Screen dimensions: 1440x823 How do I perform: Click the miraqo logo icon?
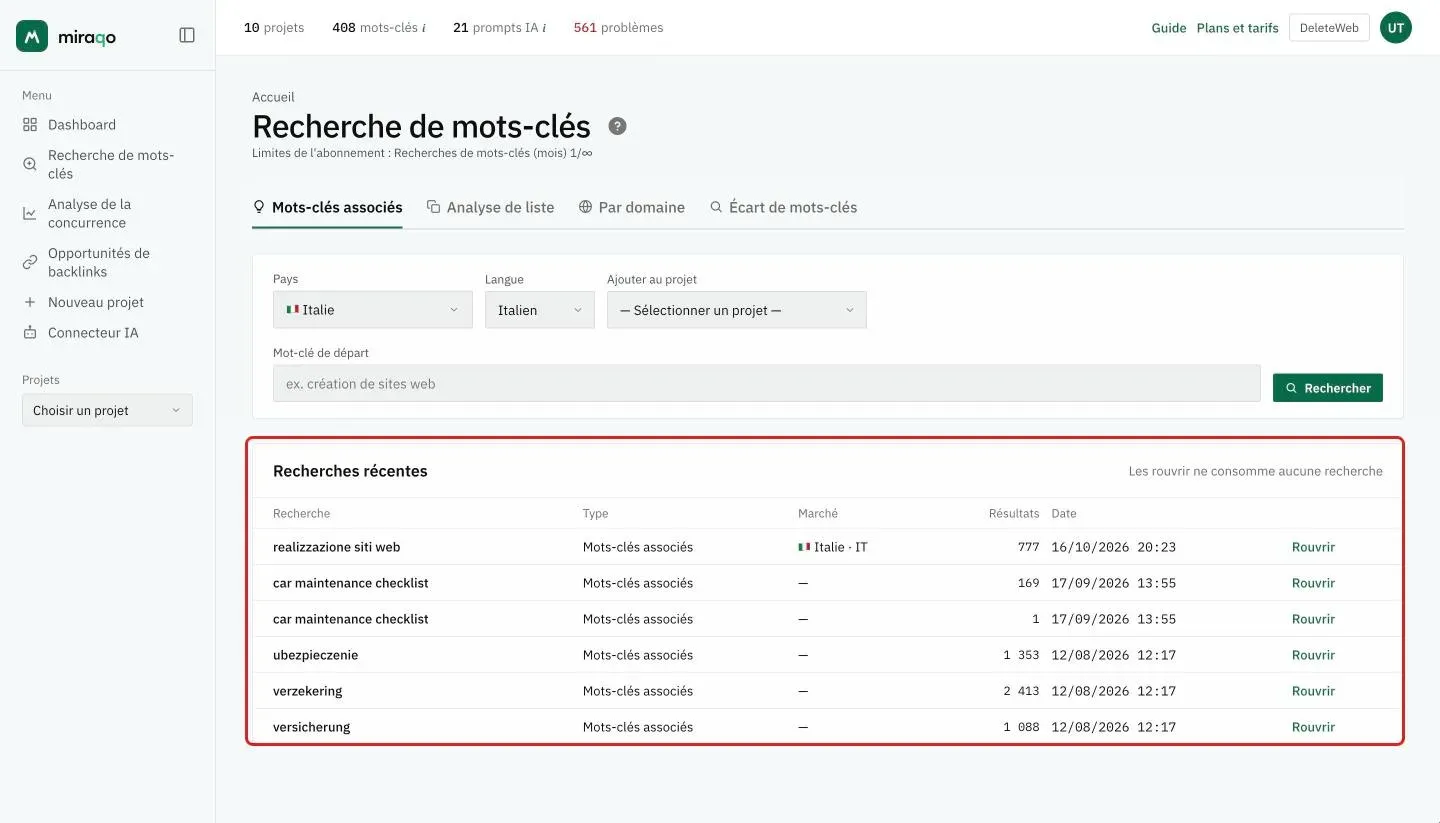coord(32,36)
